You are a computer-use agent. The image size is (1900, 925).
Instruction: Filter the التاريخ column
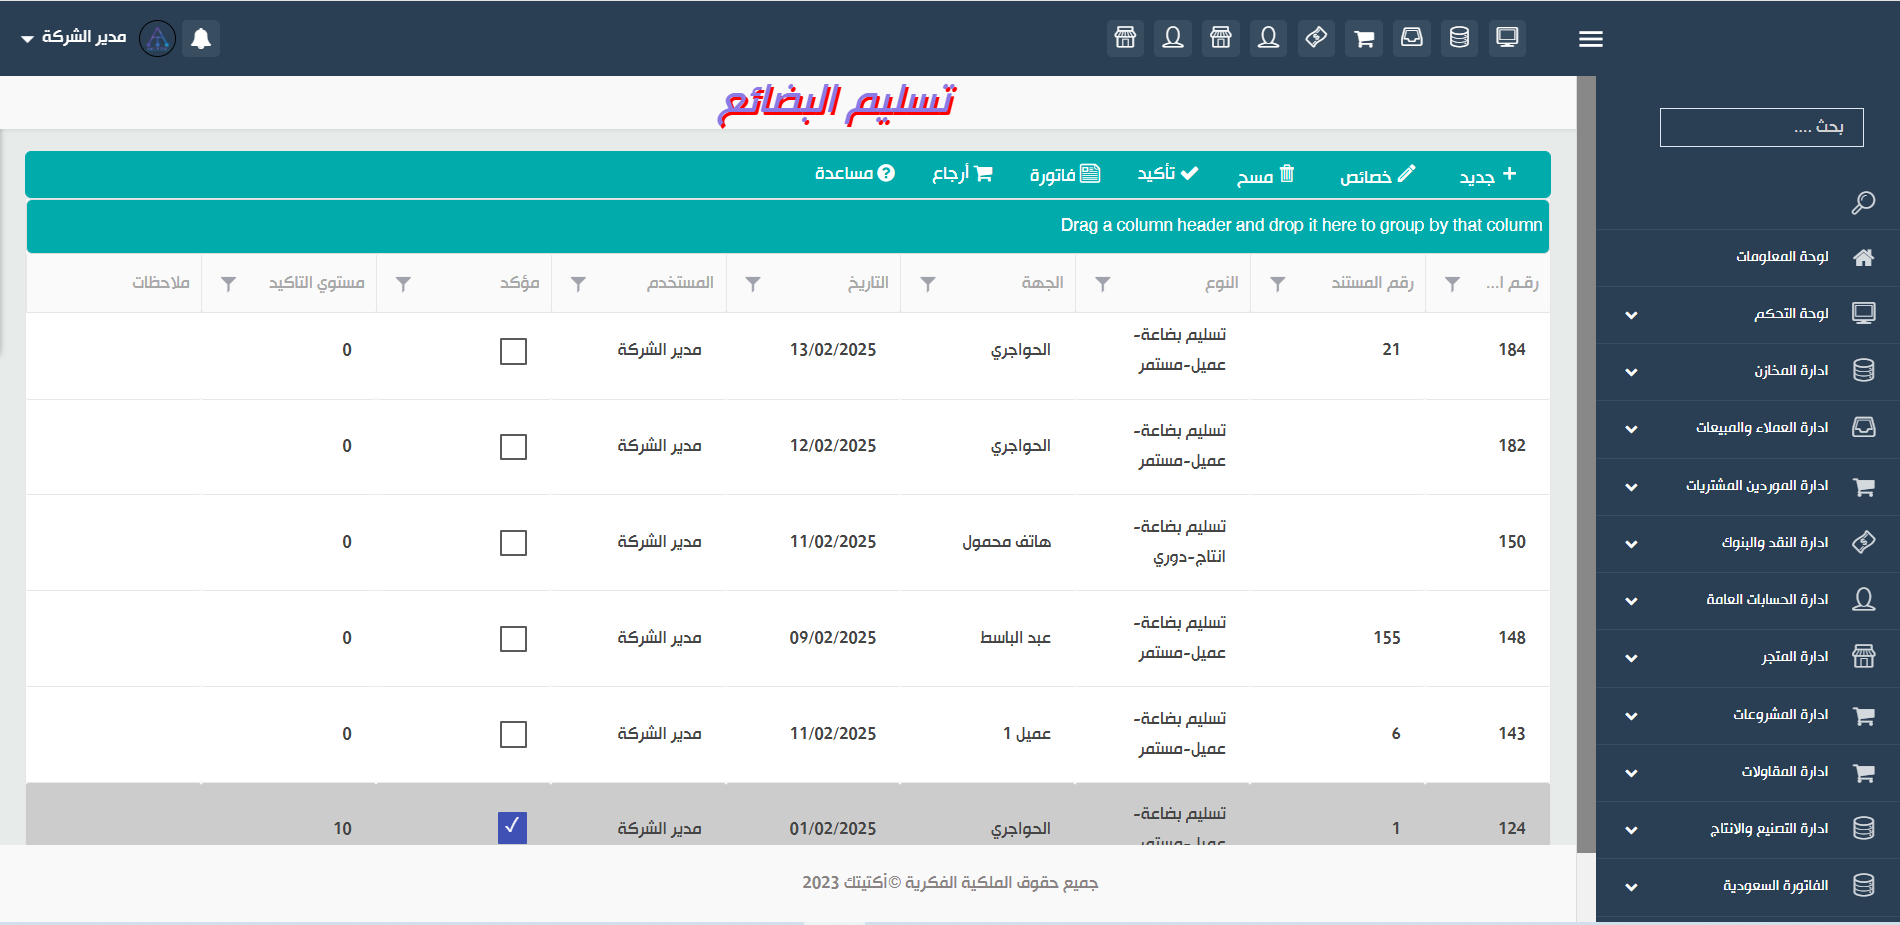click(x=753, y=284)
